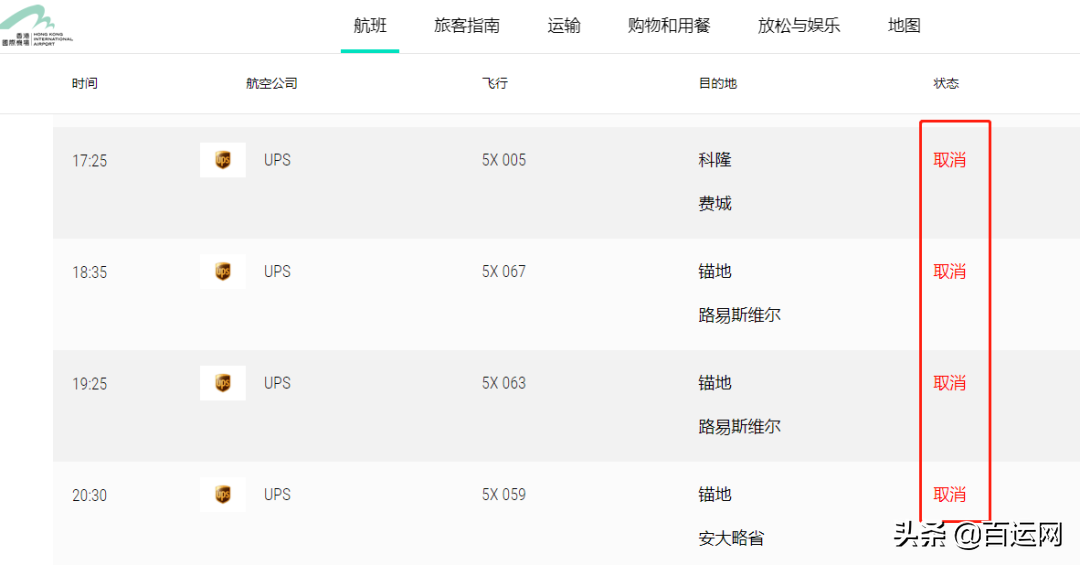Select the 17:25 departure time
The height and width of the screenshot is (565, 1080).
click(x=90, y=161)
